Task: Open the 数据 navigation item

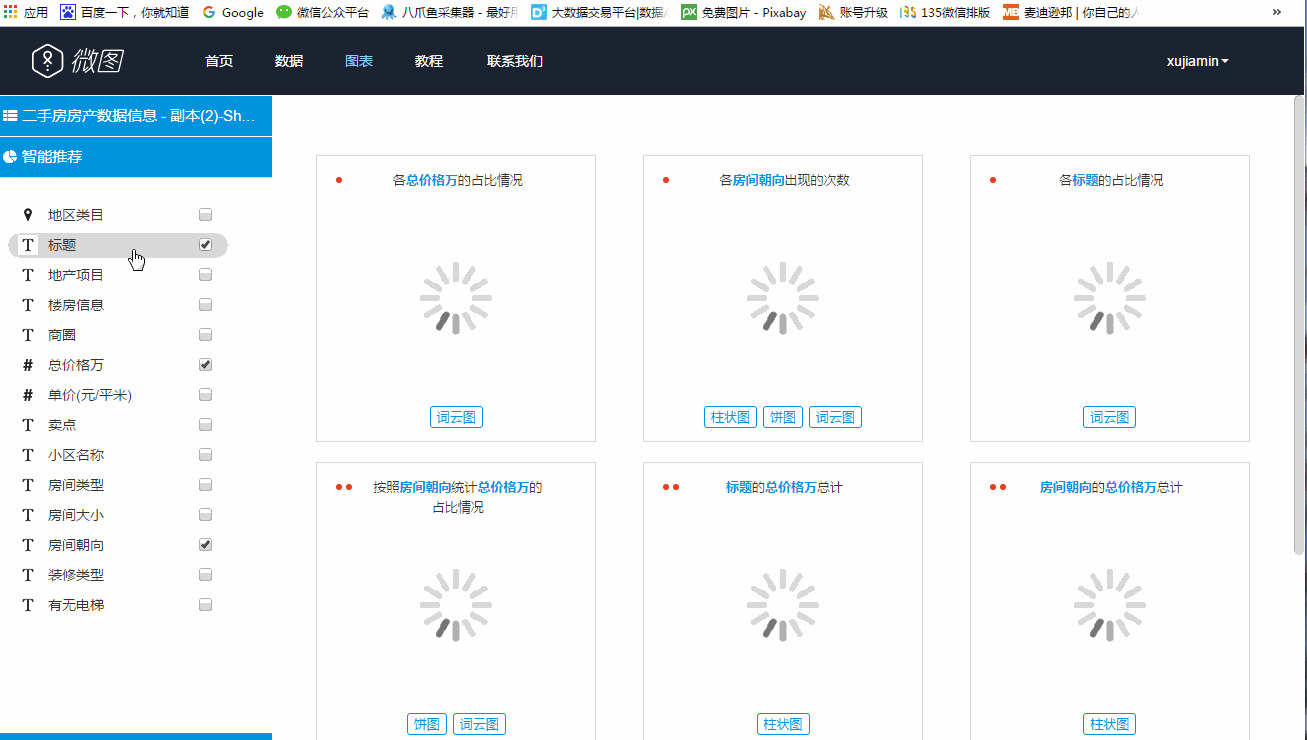Action: (x=289, y=61)
